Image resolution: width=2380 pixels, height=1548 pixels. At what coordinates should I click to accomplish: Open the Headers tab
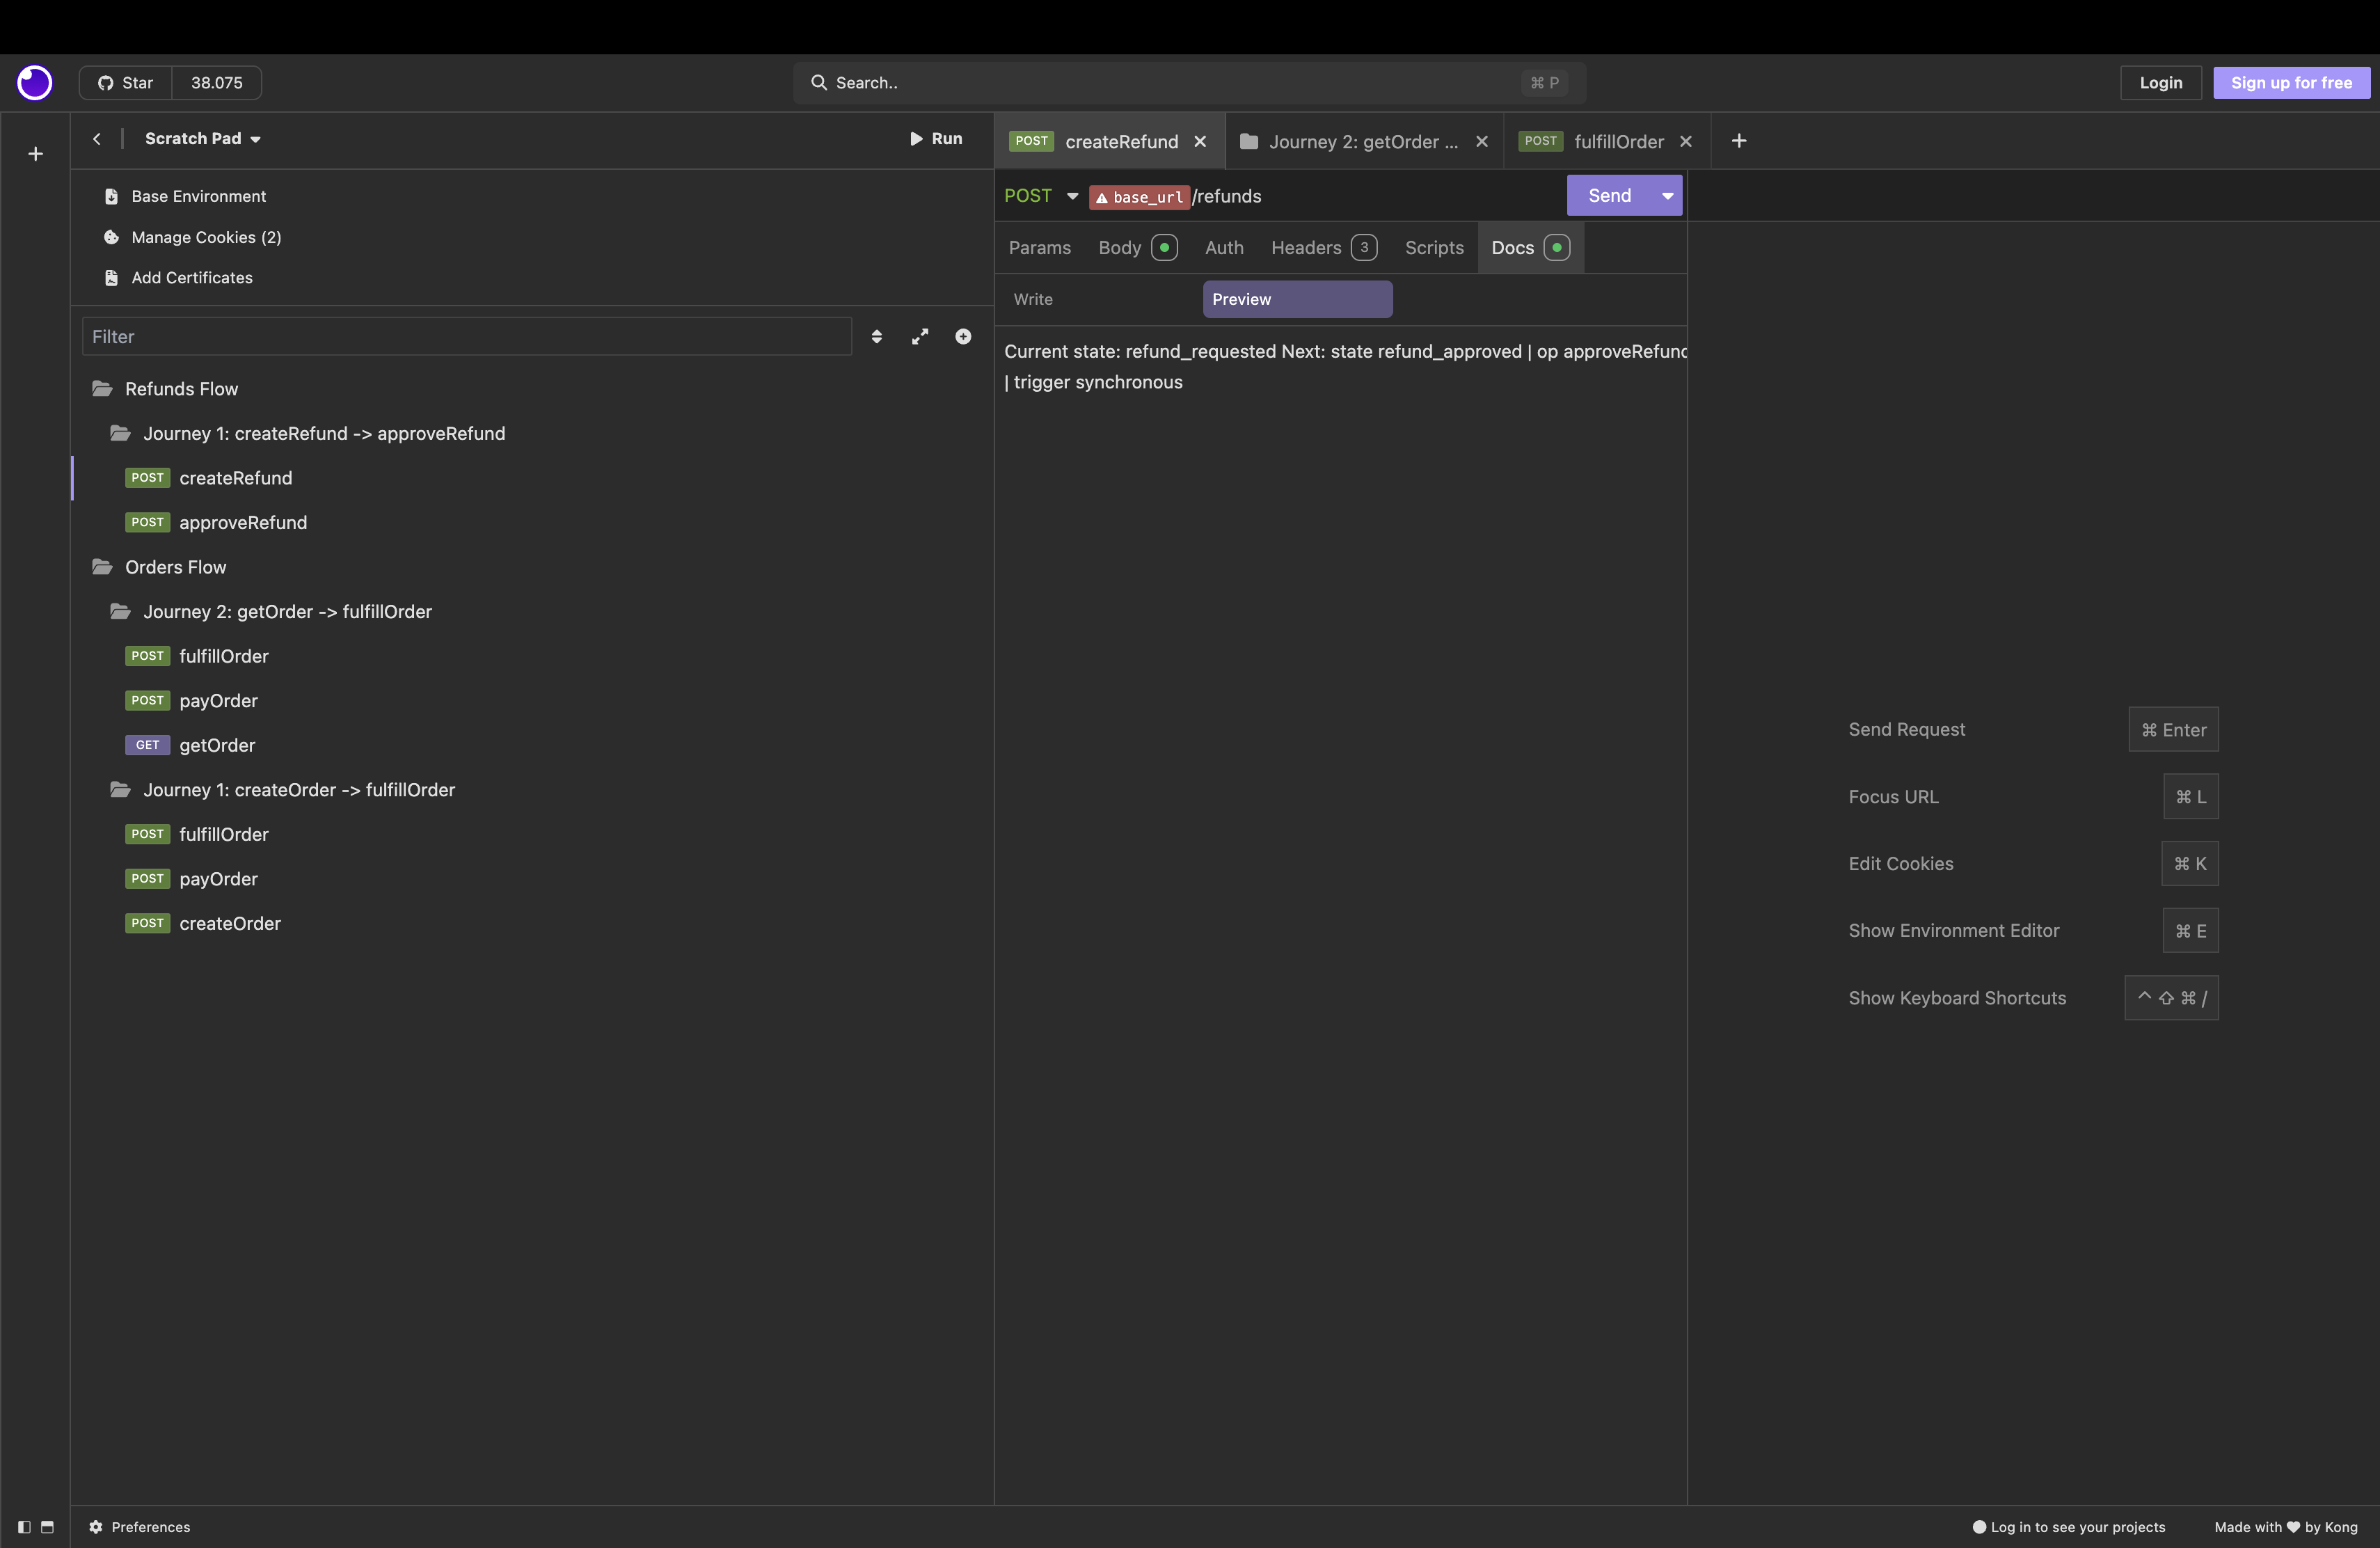coord(1305,247)
